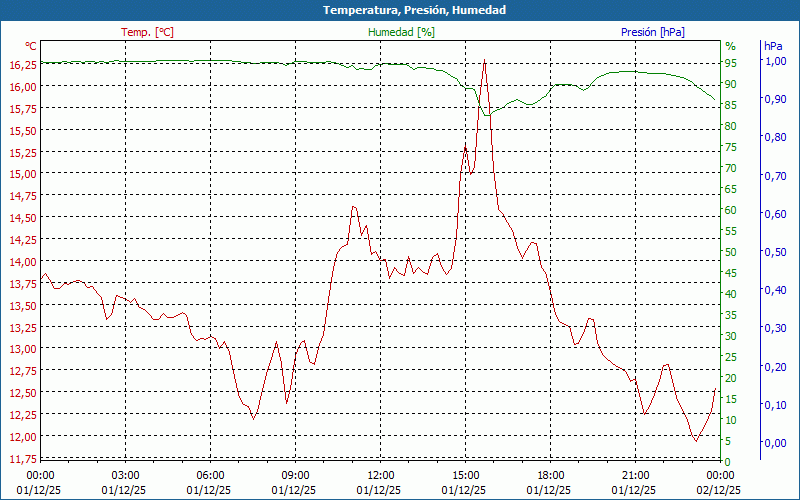Click the '0,00' pressure axis value
Image resolution: width=800 pixels, height=500 pixels.
[x=774, y=443]
